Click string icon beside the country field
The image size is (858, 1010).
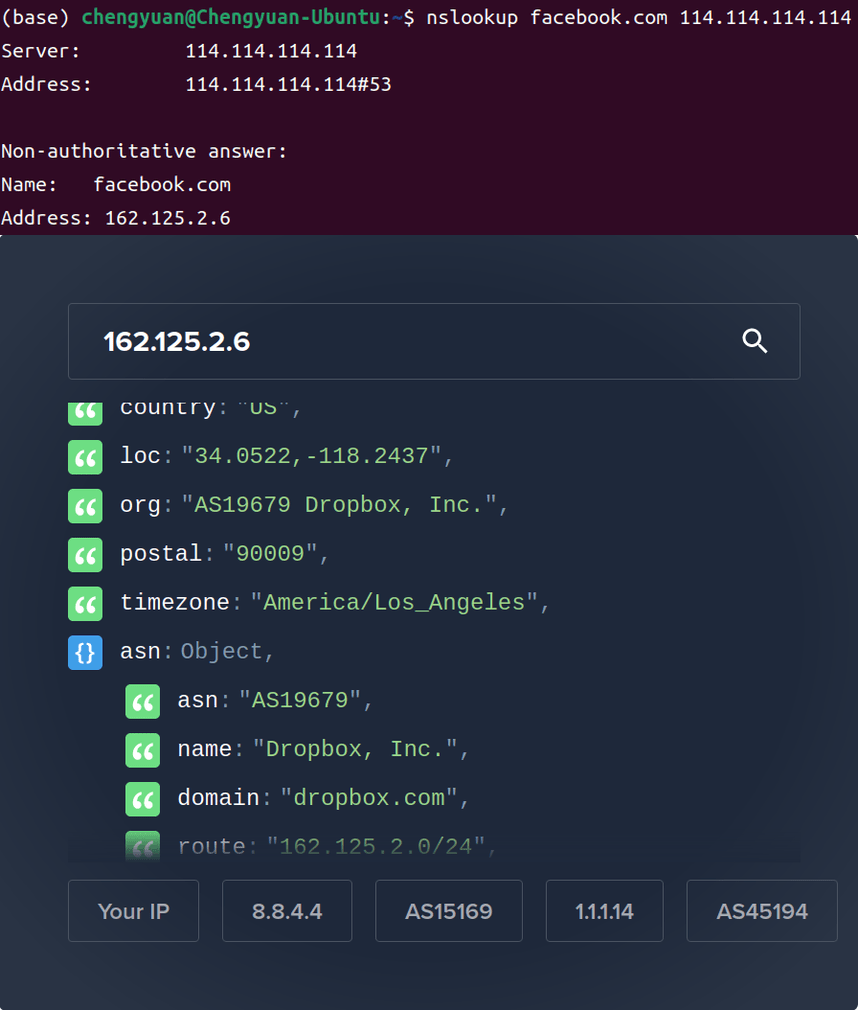(x=85, y=413)
